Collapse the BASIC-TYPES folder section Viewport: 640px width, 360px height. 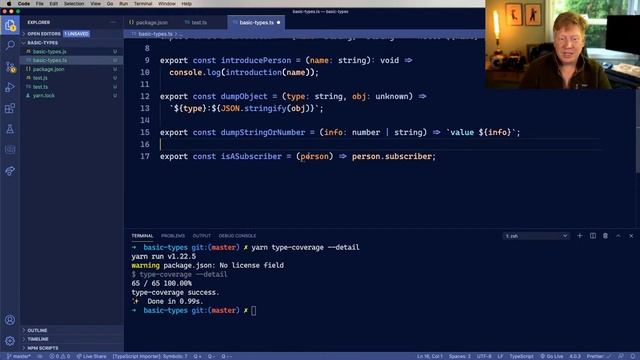pyautogui.click(x=42, y=43)
